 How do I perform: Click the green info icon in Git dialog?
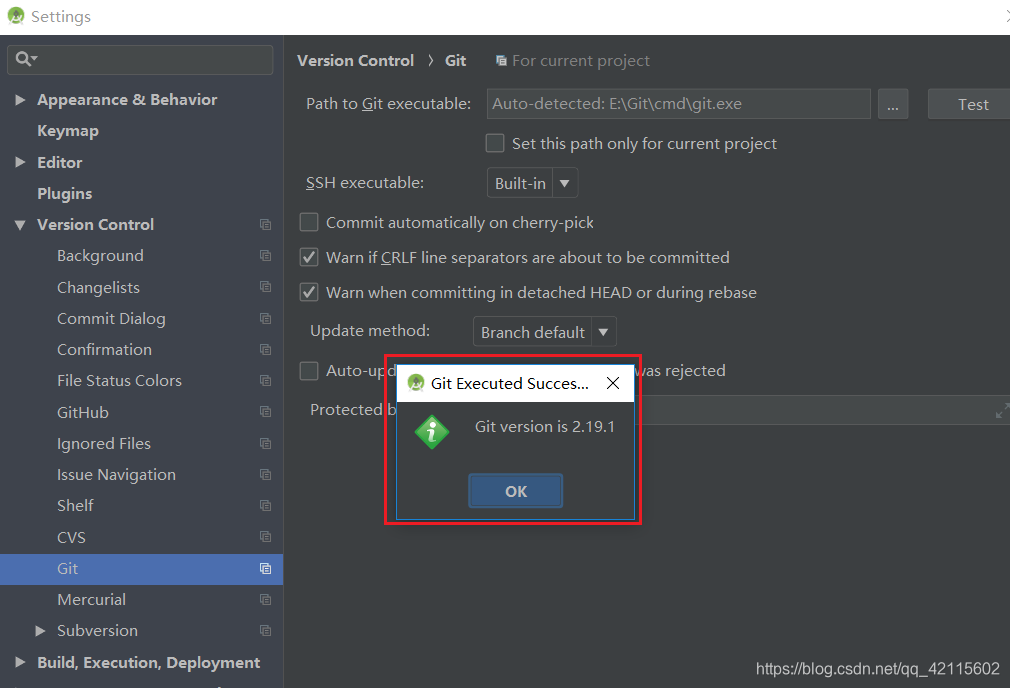click(x=432, y=432)
